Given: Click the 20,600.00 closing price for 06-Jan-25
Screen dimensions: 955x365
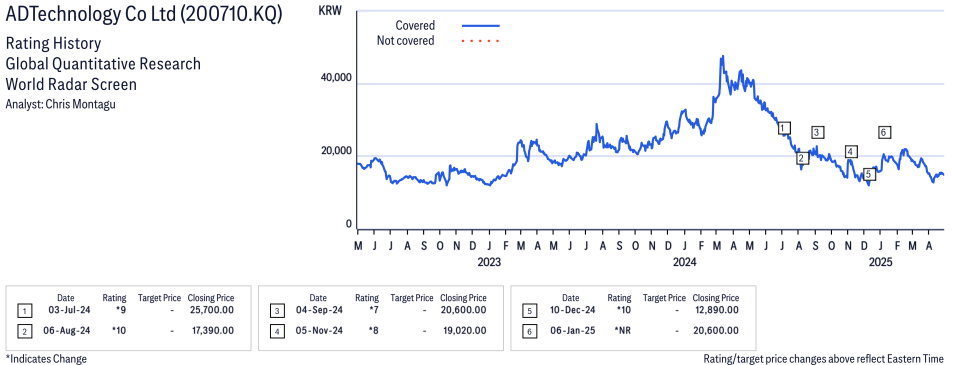Looking at the screenshot, I should click(716, 330).
